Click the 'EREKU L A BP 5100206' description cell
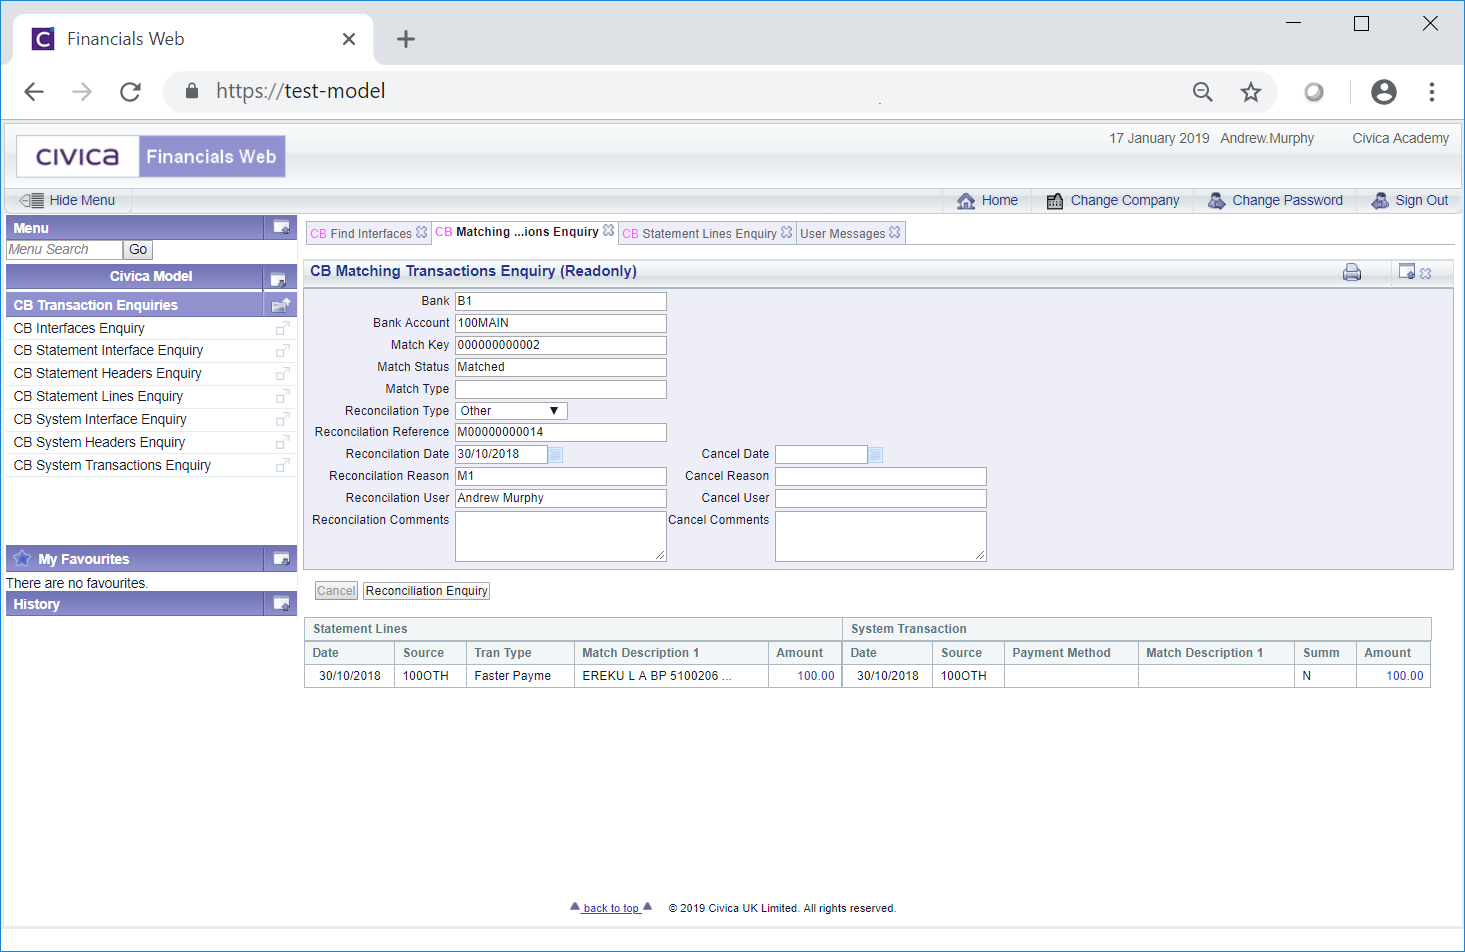Viewport: 1465px width, 952px height. tap(671, 676)
